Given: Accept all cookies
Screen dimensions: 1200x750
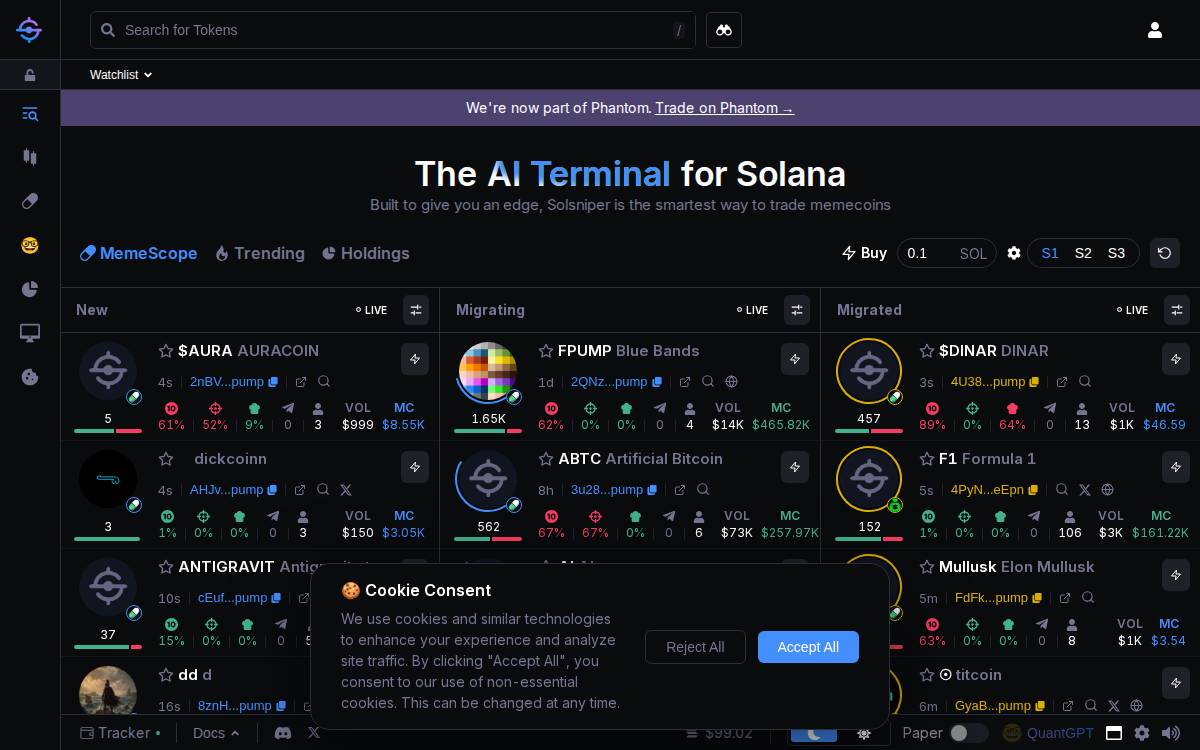Looking at the screenshot, I should click(x=808, y=647).
